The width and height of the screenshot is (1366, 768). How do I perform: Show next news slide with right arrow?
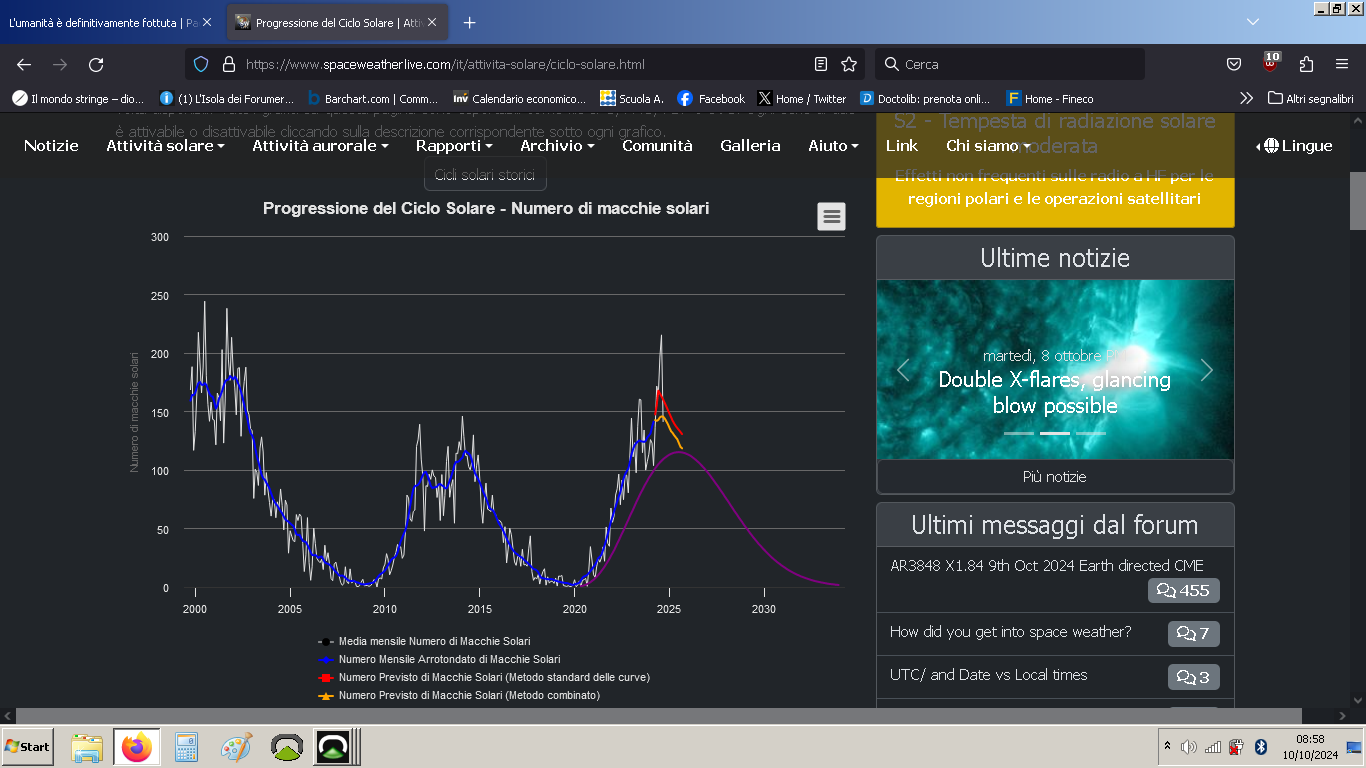1207,370
